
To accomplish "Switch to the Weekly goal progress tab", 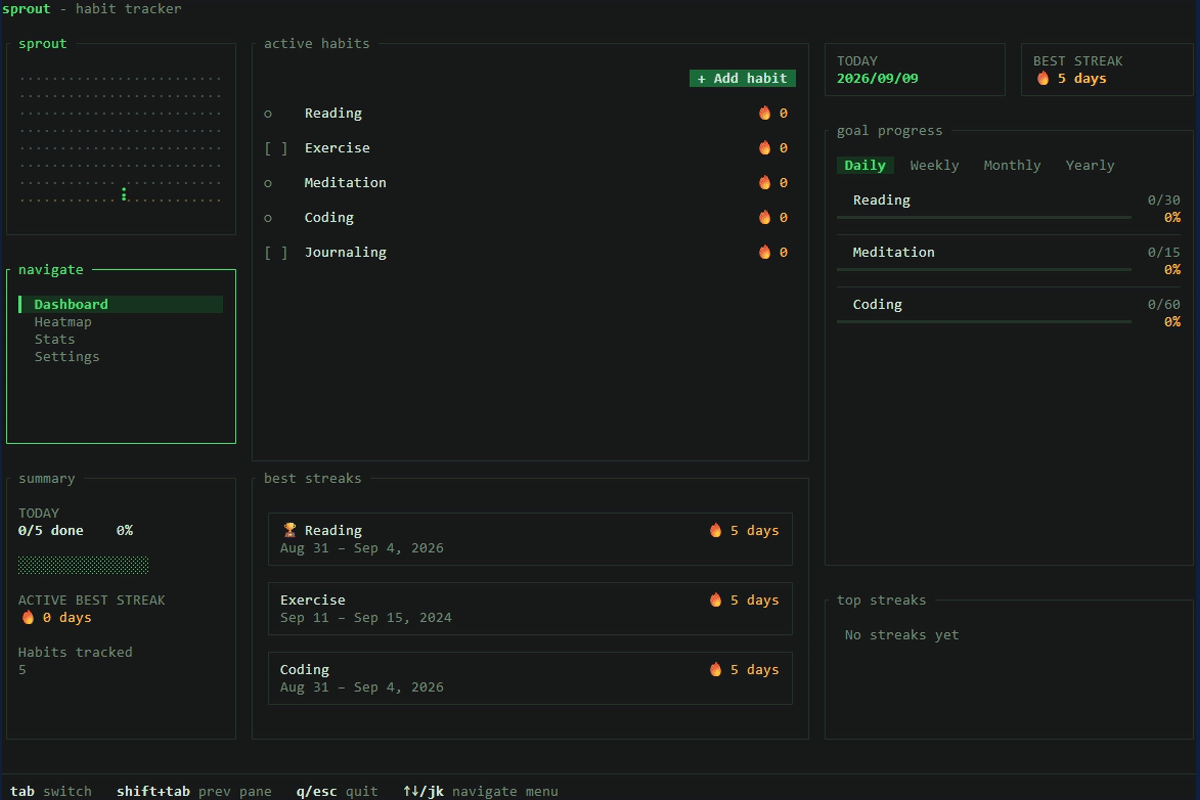I will click(934, 165).
